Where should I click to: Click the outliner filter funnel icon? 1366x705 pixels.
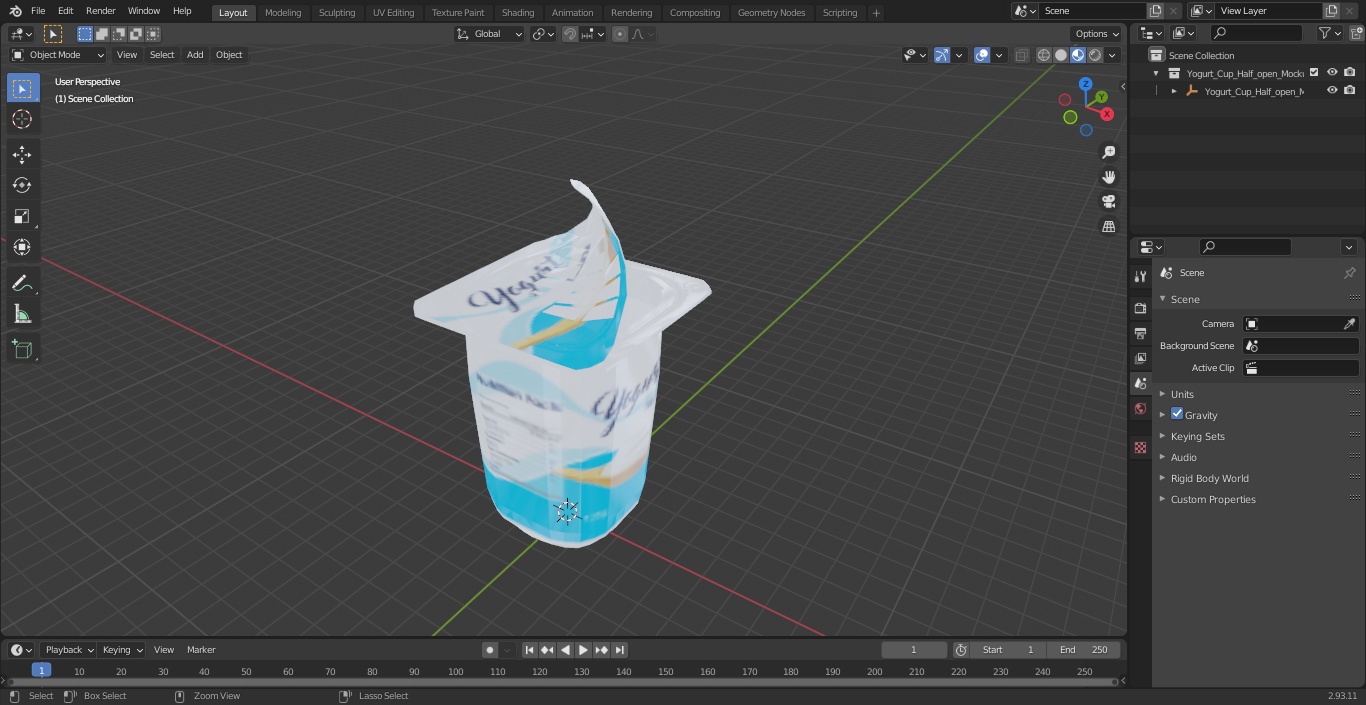[1325, 33]
